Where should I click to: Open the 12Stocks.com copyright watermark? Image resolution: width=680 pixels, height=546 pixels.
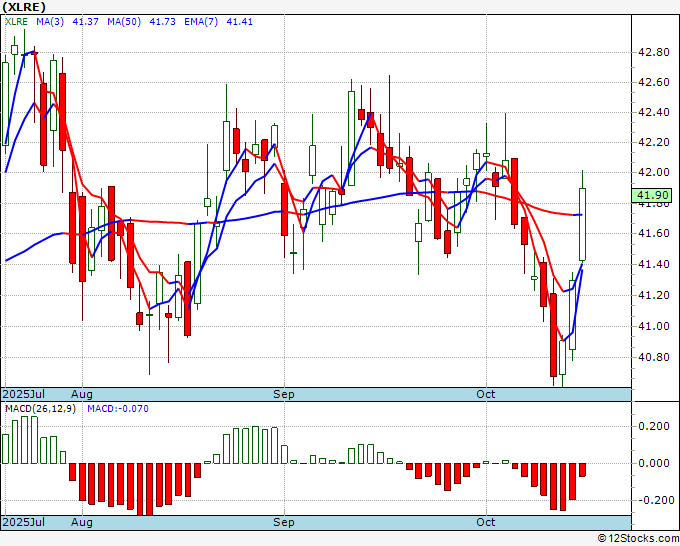pyautogui.click(x=636, y=539)
